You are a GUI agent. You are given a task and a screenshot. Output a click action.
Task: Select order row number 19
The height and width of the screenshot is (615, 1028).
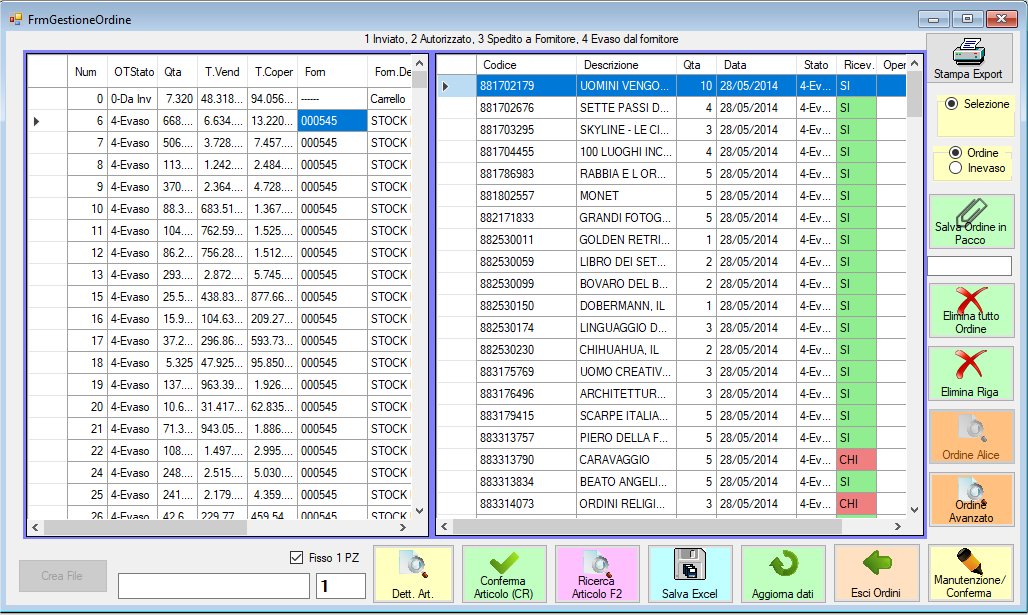coord(220,384)
